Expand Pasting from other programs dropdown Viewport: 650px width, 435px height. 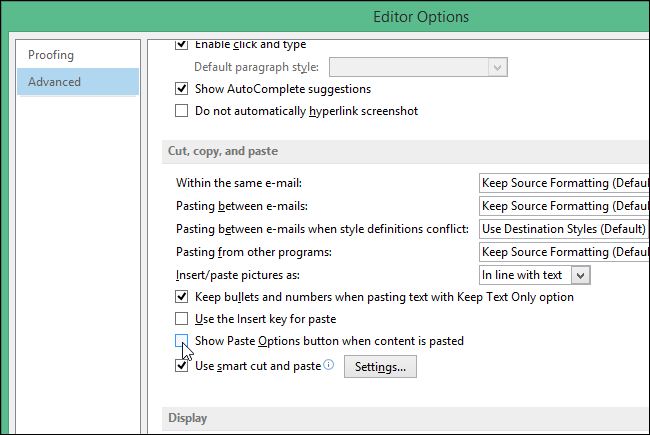(x=563, y=252)
